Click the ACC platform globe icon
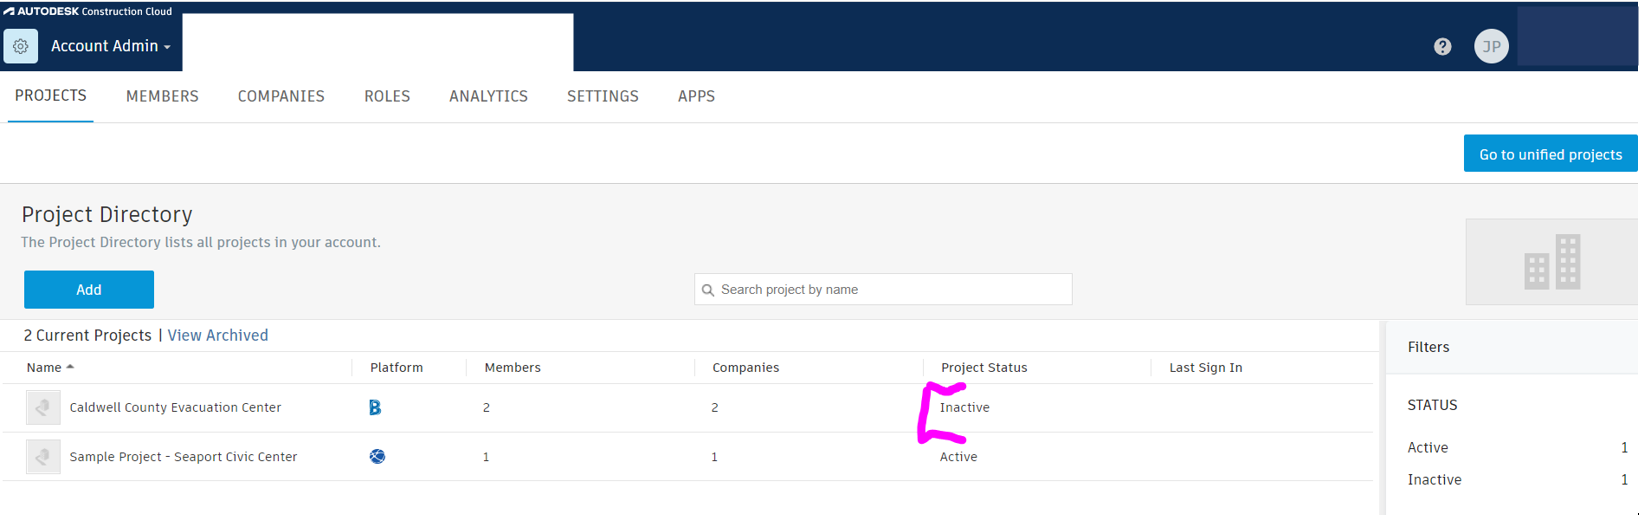 pyautogui.click(x=377, y=456)
